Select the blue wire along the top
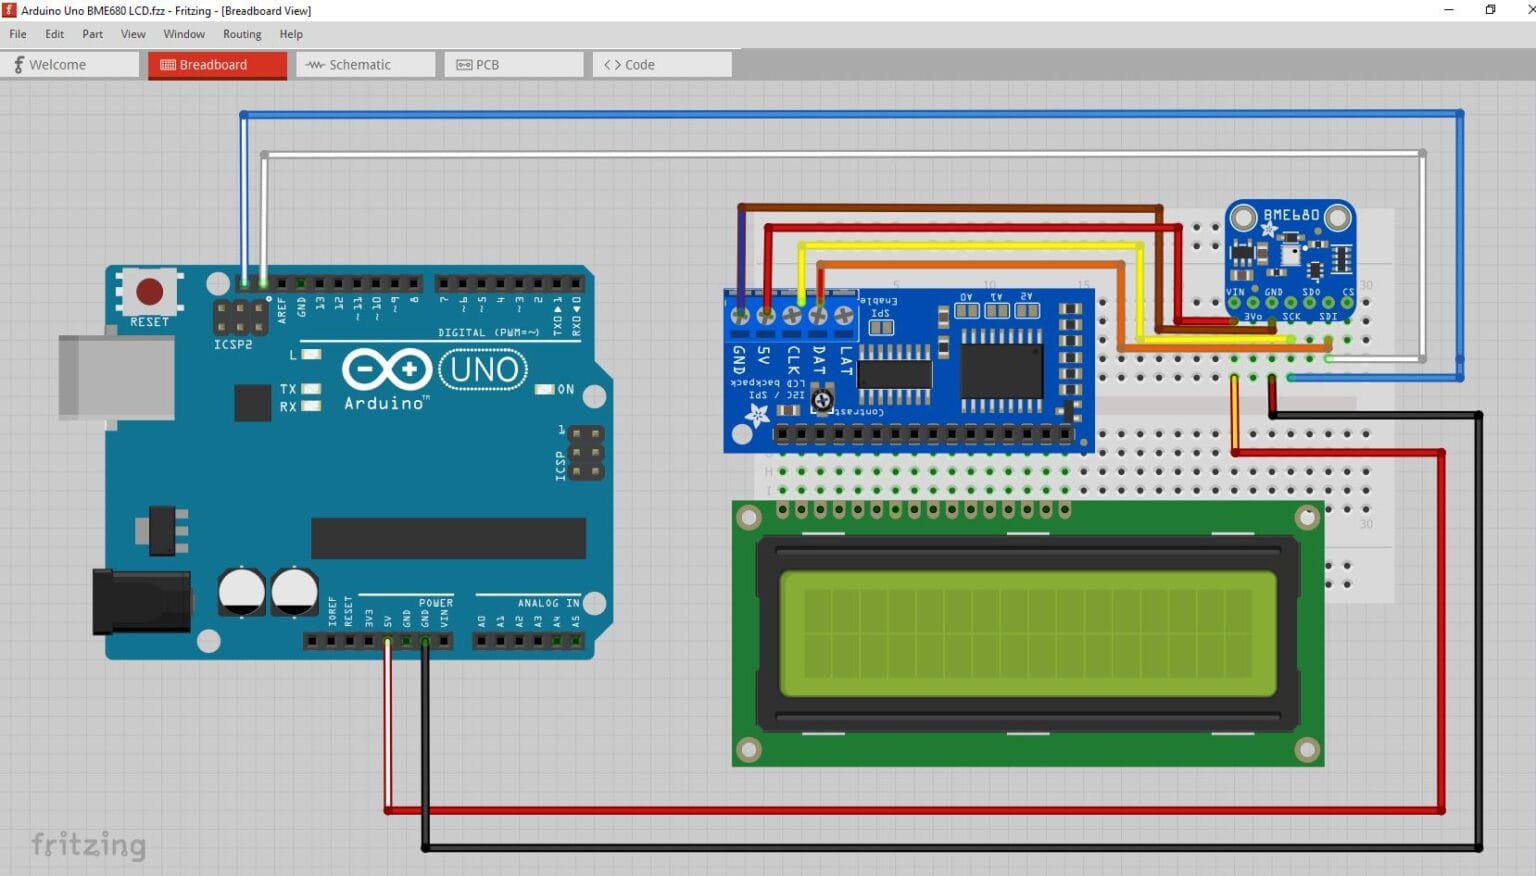 tap(850, 115)
